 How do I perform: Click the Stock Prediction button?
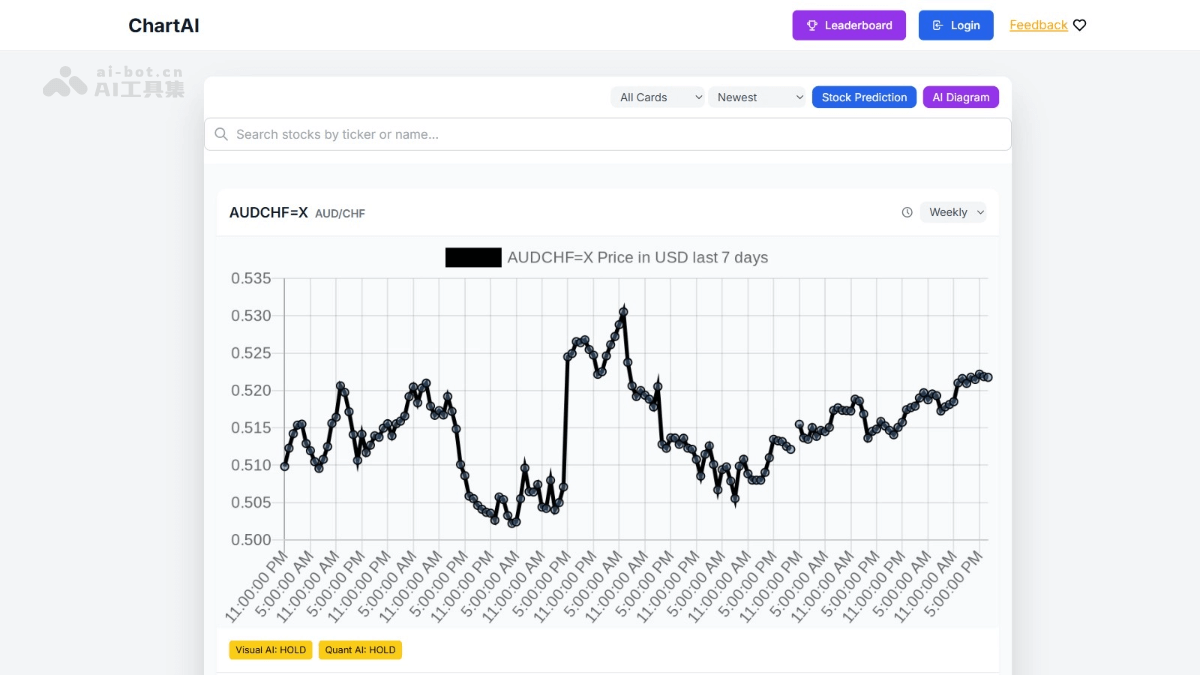(864, 97)
